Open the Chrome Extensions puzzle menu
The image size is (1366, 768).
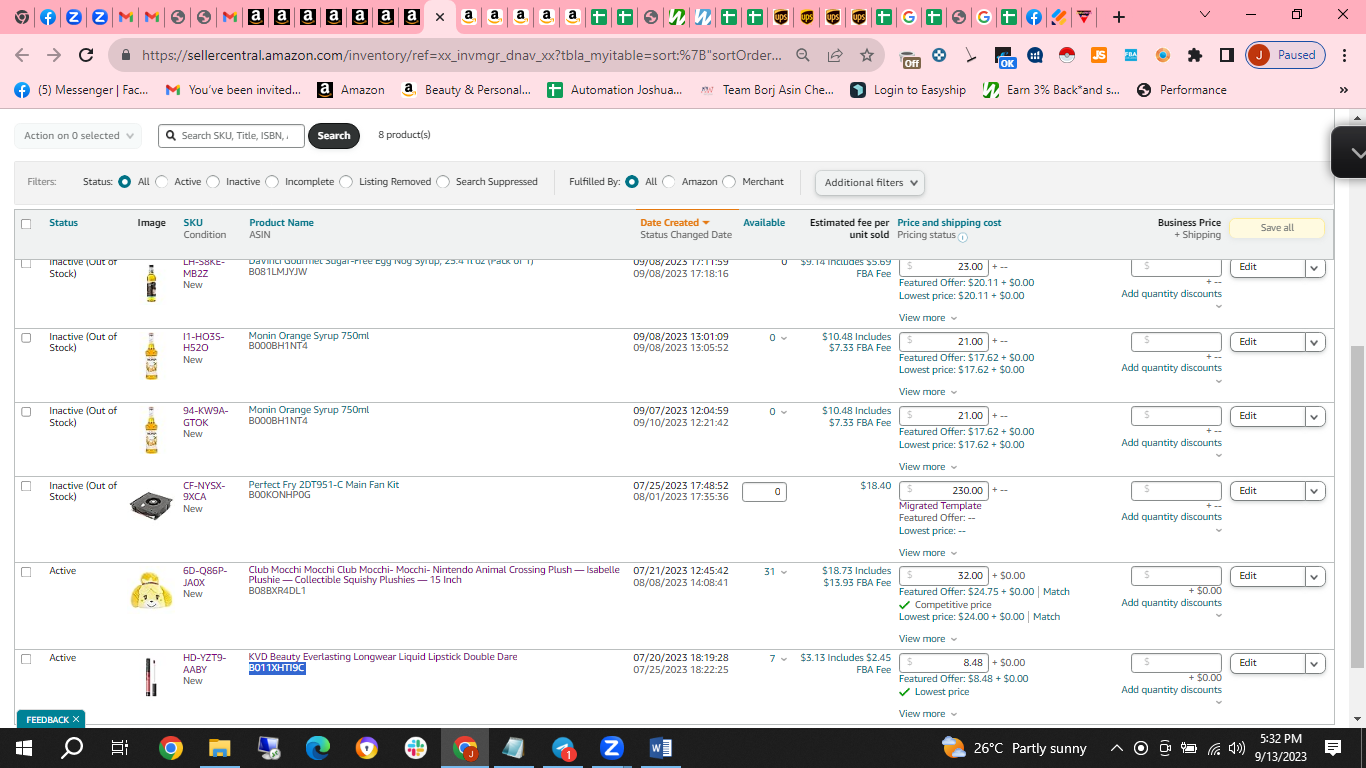click(x=1194, y=55)
